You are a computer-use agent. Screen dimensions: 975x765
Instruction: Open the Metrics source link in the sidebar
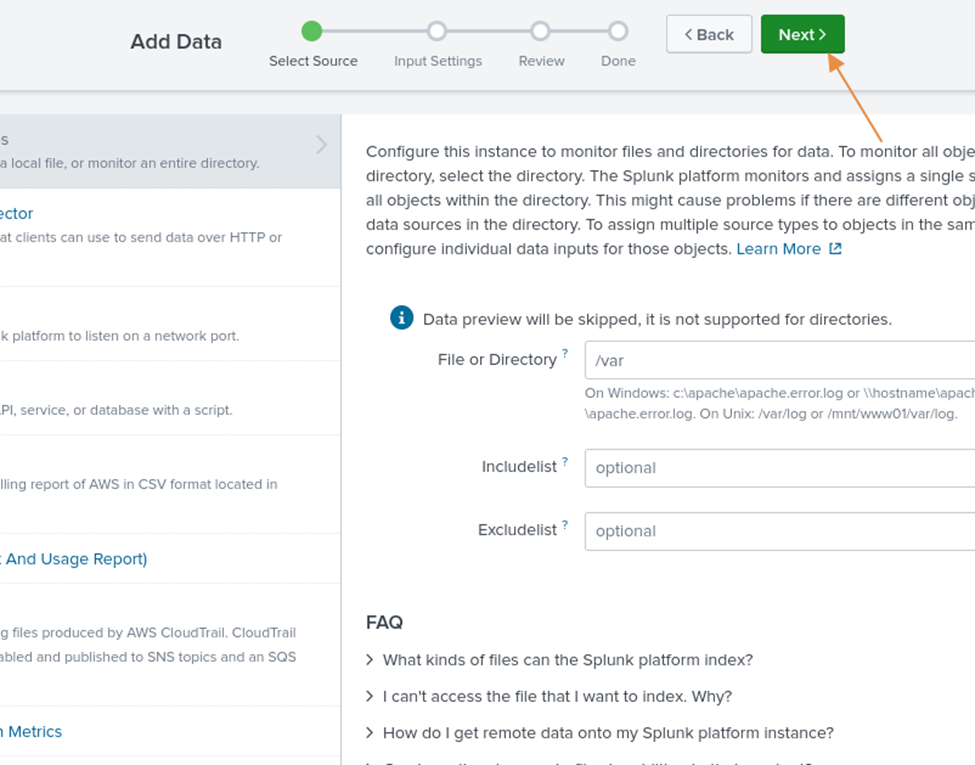click(31, 731)
